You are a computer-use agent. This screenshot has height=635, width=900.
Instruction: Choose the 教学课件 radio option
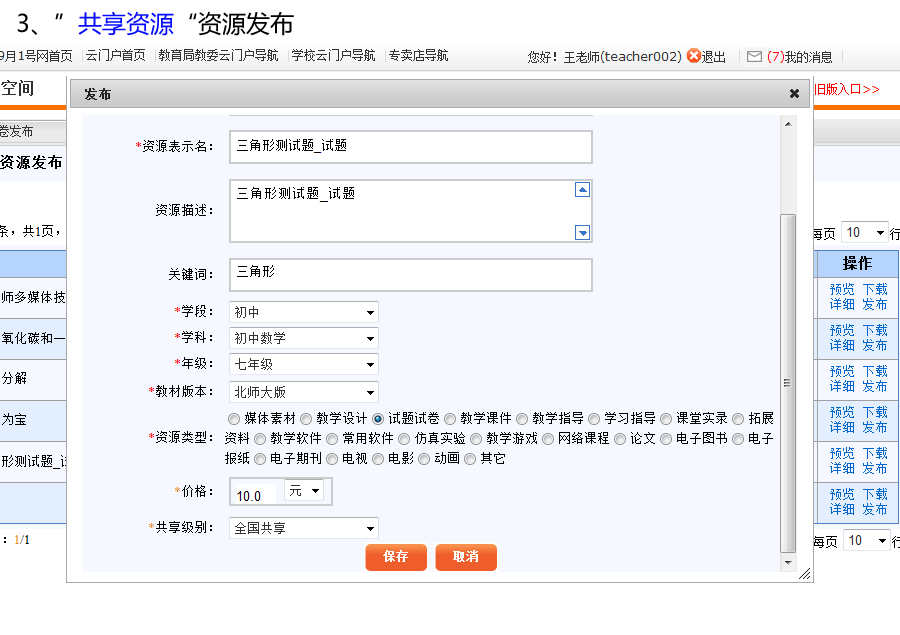tap(451, 419)
